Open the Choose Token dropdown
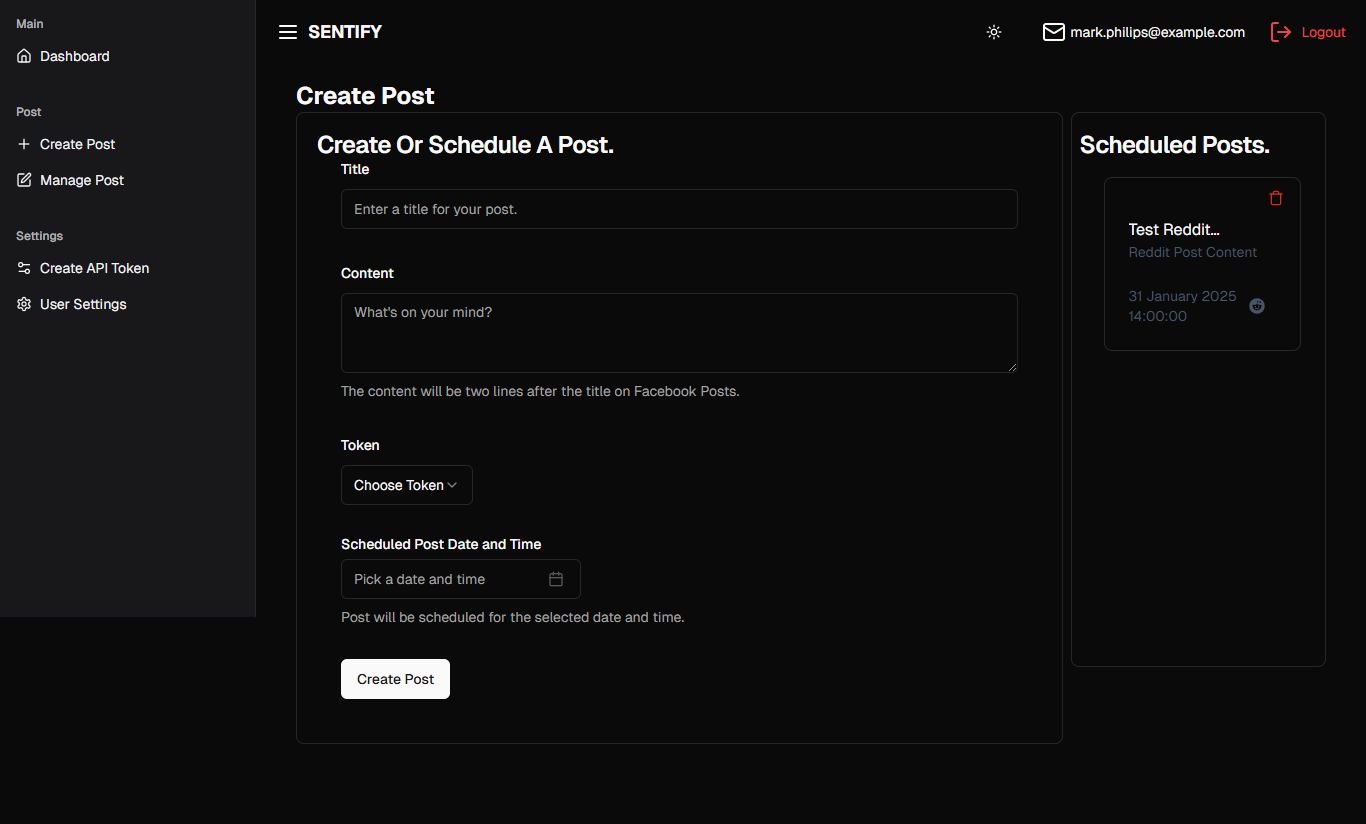The image size is (1366, 824). 406,485
